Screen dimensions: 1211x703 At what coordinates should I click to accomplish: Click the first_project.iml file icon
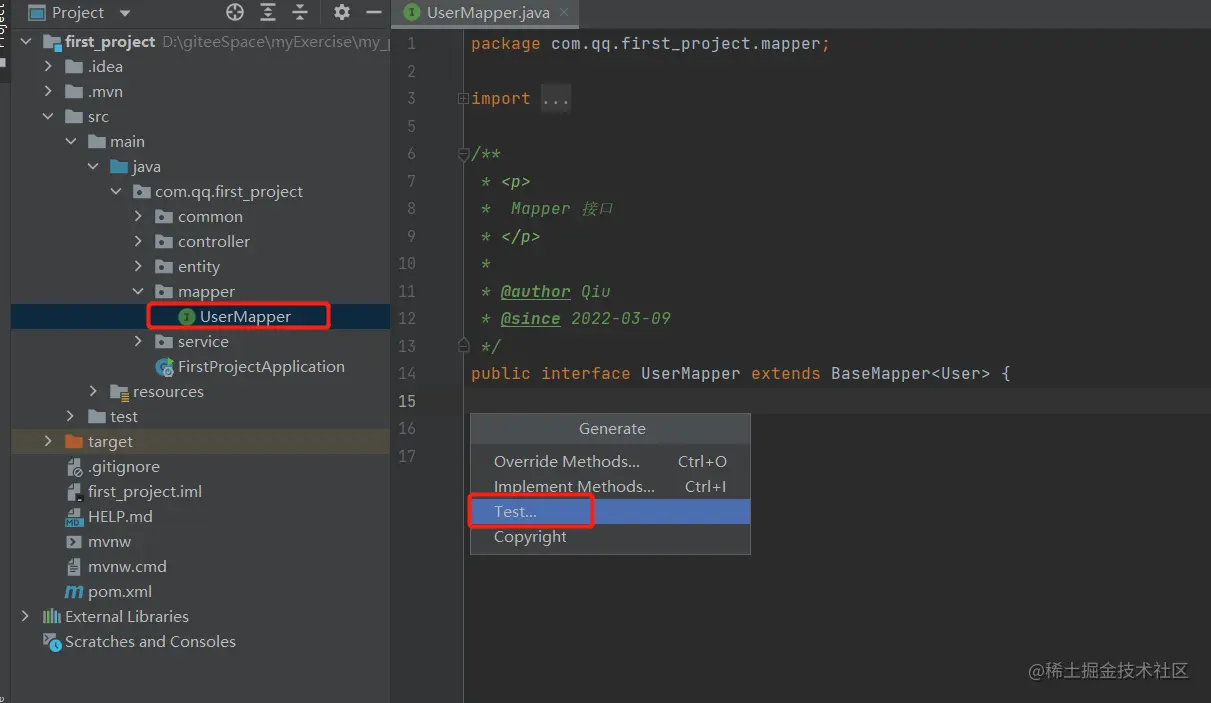(74, 492)
